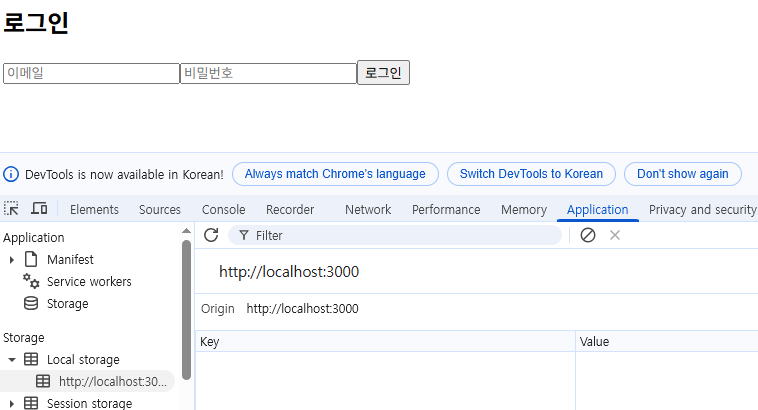Open the Network tab
758x410 pixels.
click(x=368, y=209)
